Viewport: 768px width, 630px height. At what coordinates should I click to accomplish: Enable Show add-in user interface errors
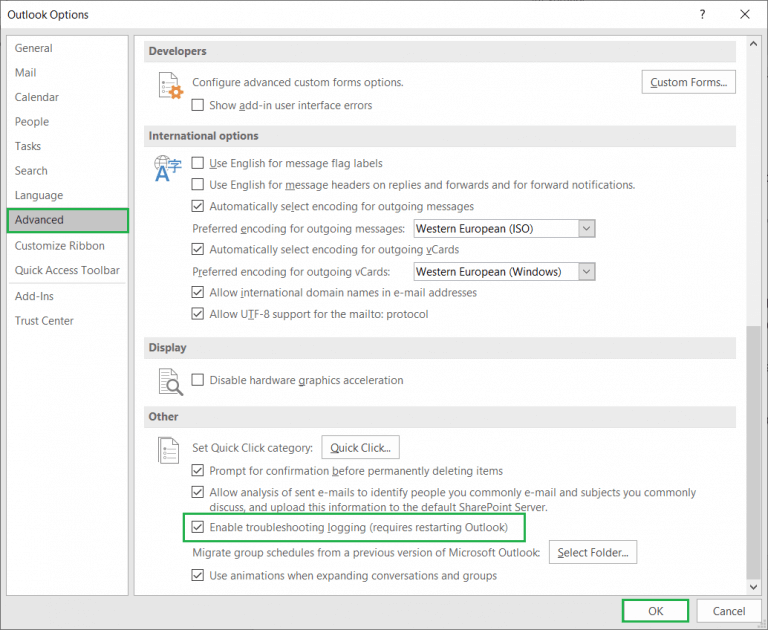click(x=197, y=105)
